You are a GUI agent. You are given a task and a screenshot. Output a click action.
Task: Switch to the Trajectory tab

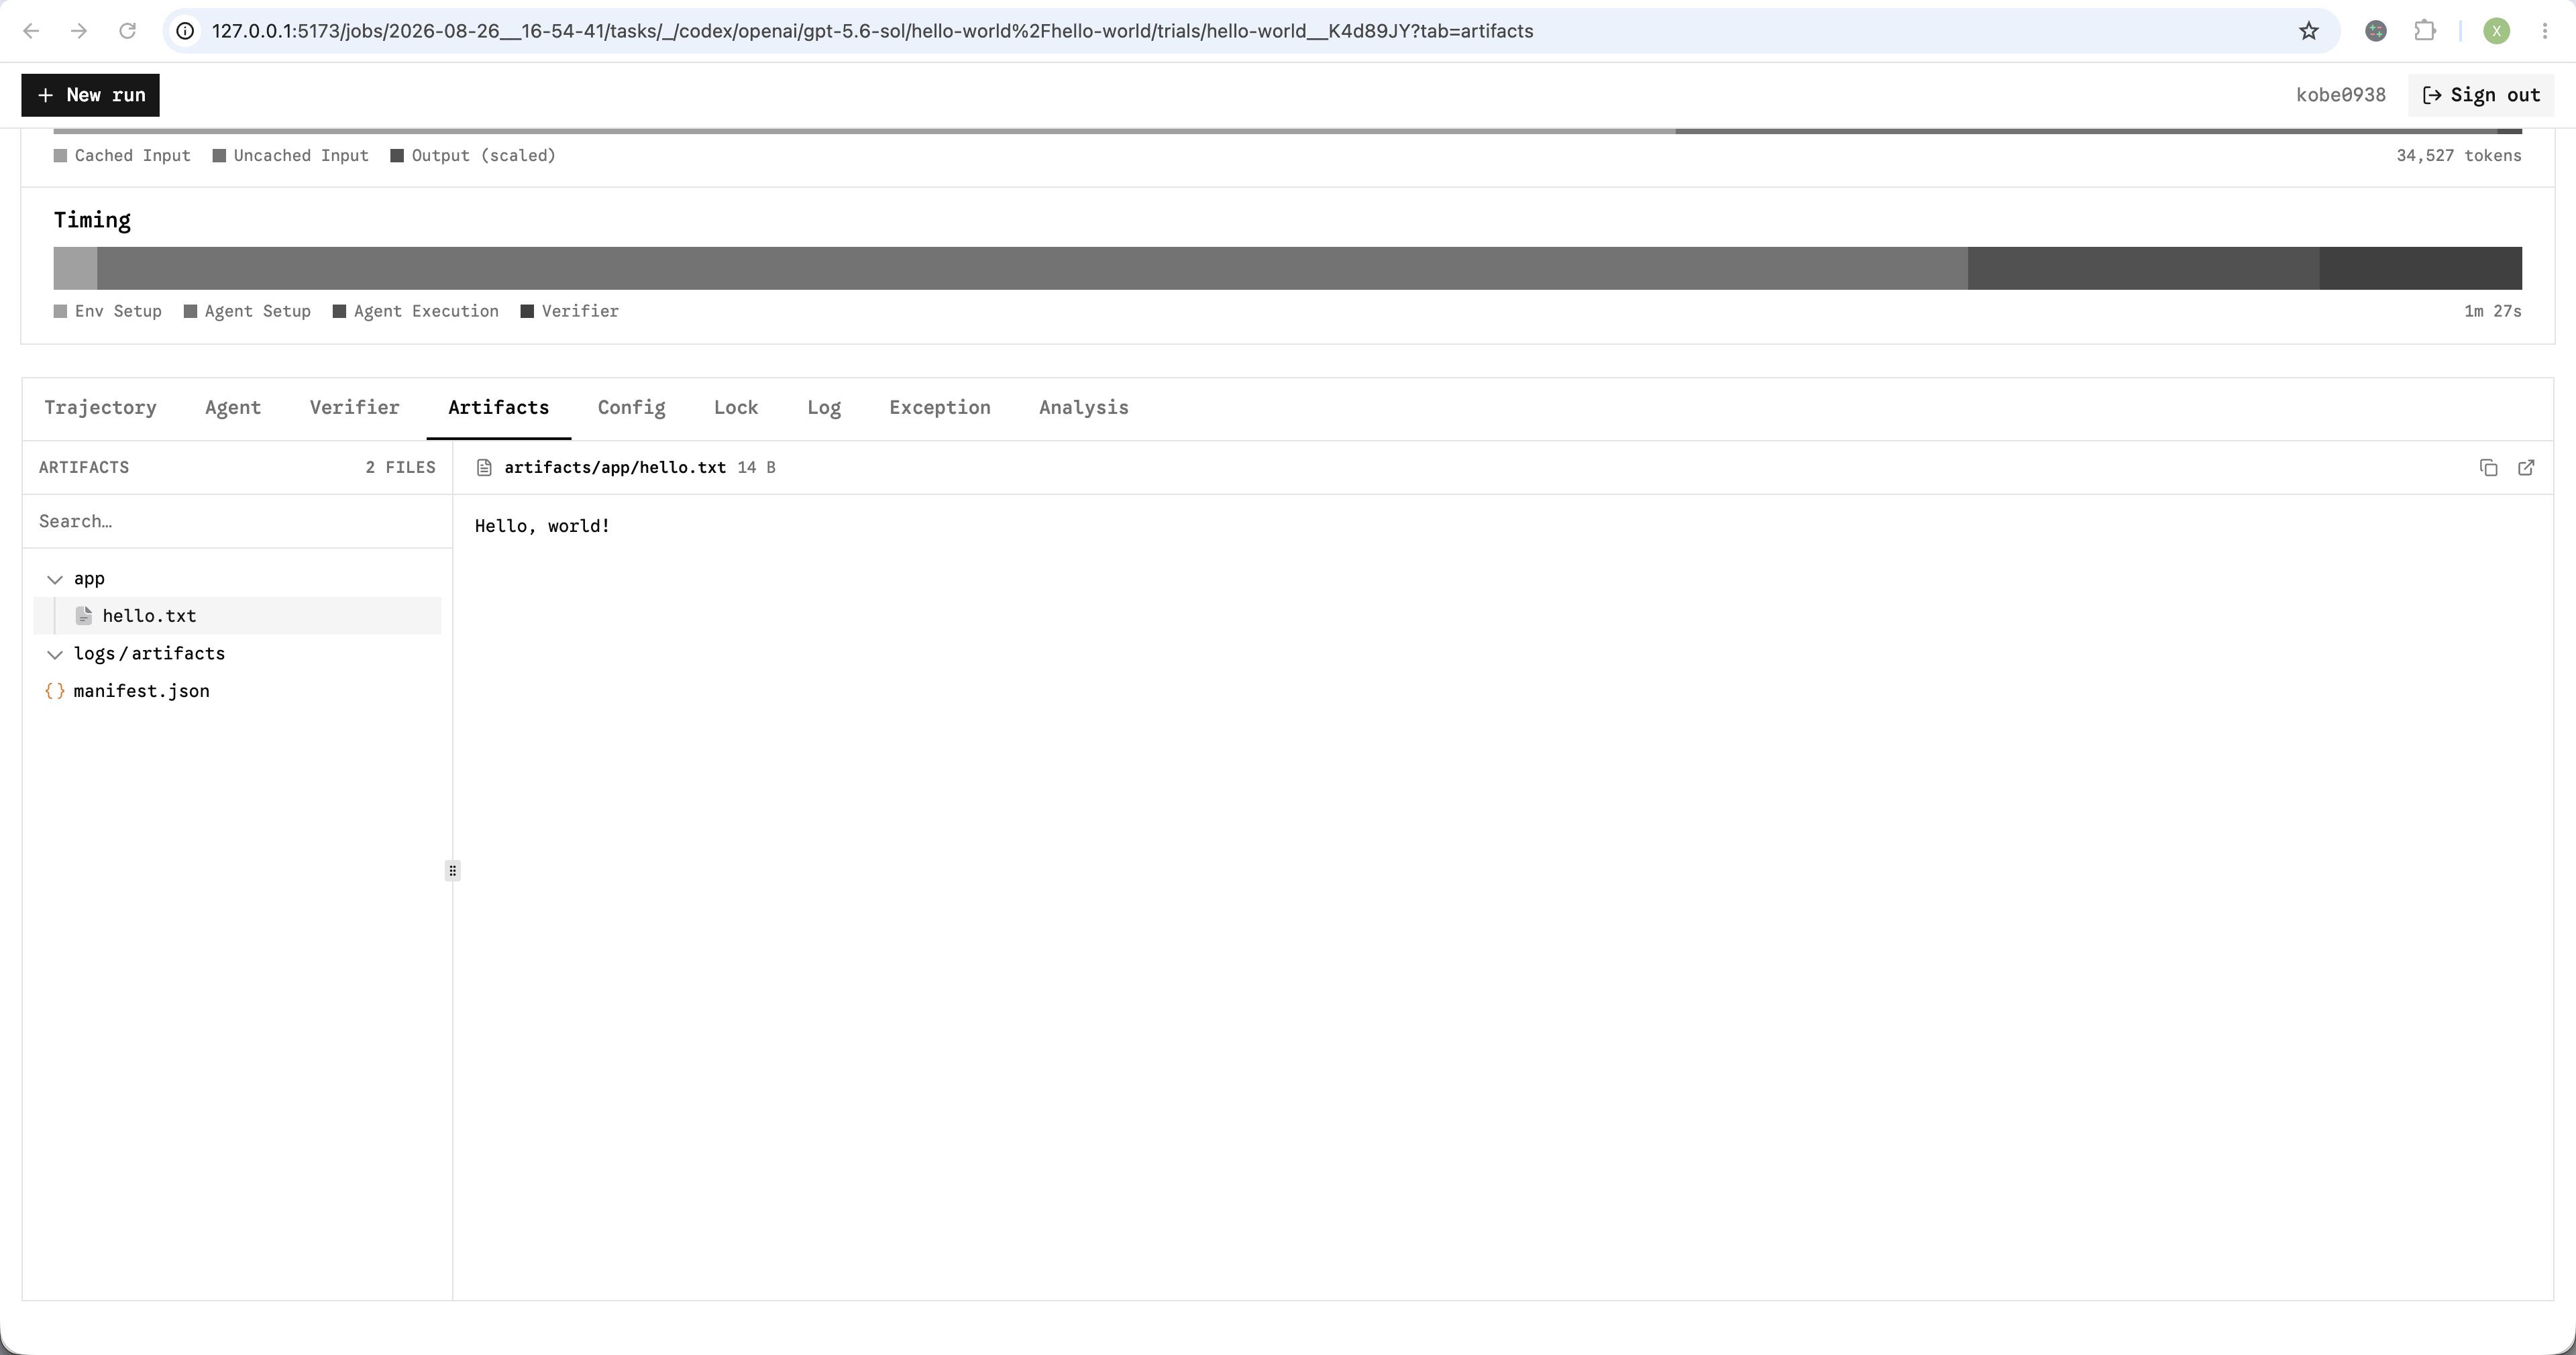click(100, 408)
